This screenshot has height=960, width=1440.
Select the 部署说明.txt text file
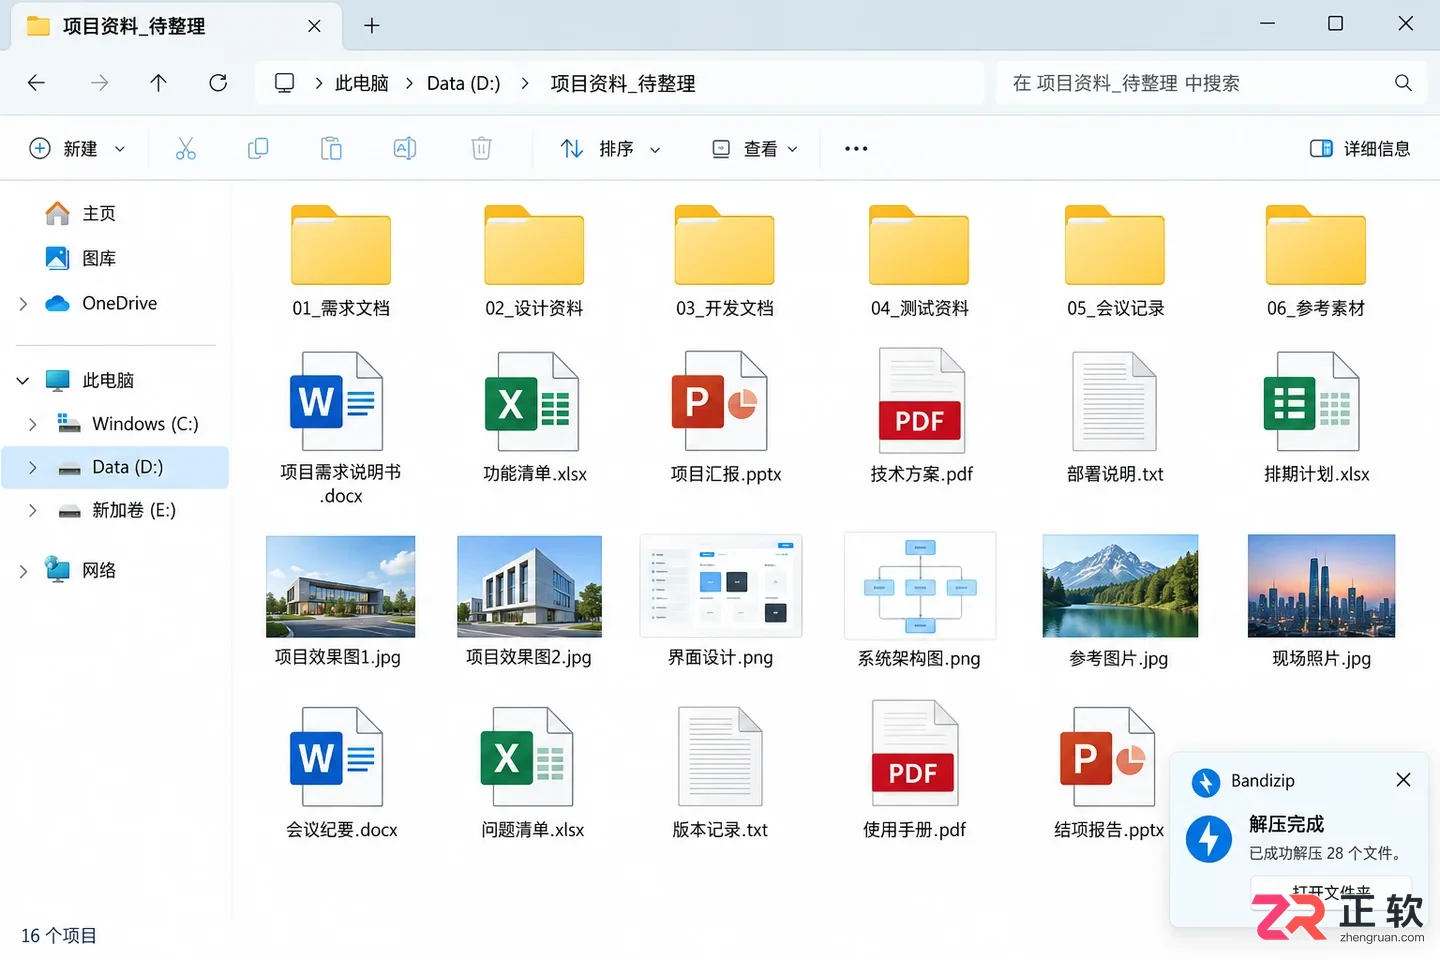tap(1115, 418)
